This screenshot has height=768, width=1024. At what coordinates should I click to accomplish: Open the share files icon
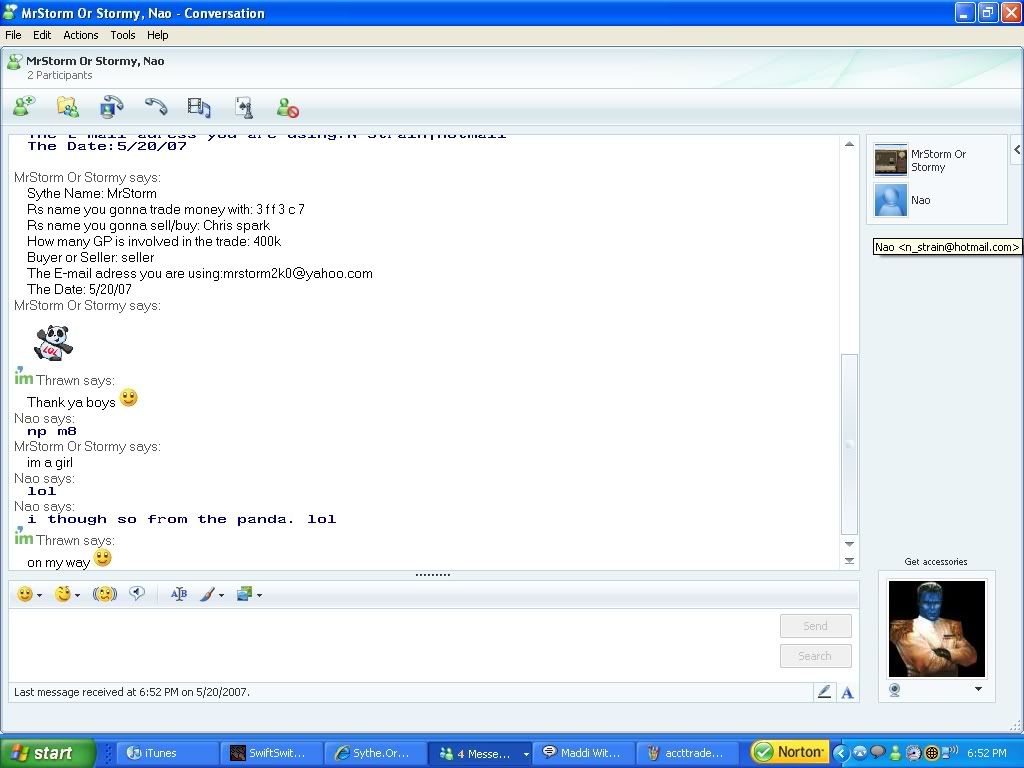(x=68, y=106)
